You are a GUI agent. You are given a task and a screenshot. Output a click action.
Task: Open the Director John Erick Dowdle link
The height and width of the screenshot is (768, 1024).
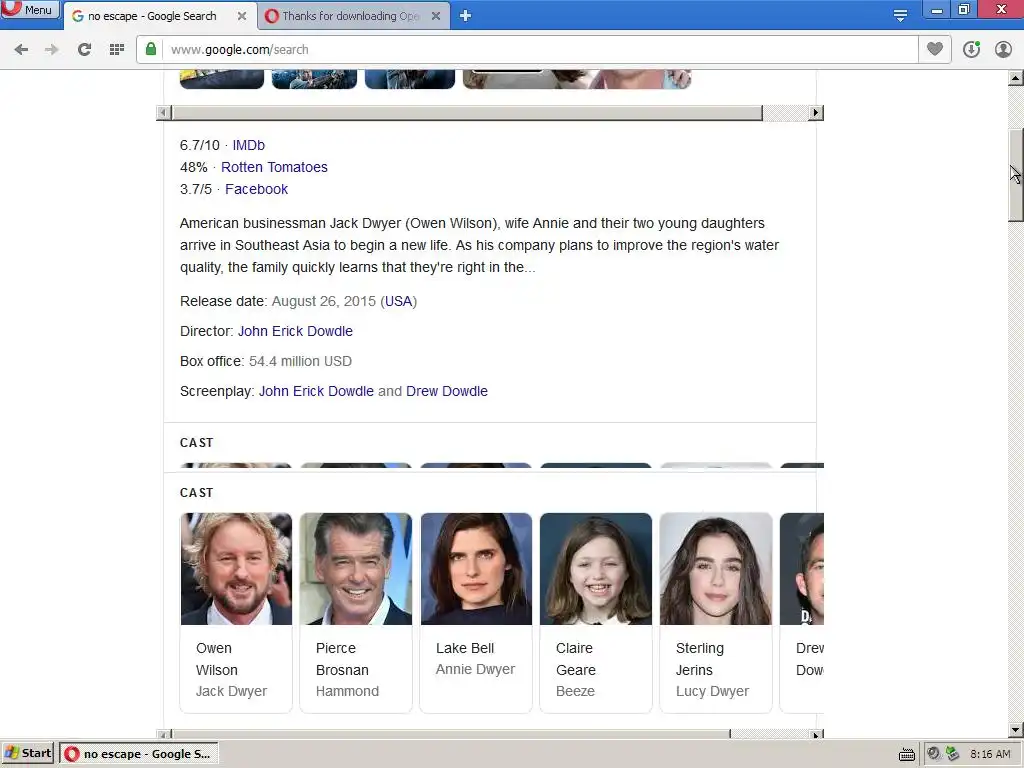[295, 331]
